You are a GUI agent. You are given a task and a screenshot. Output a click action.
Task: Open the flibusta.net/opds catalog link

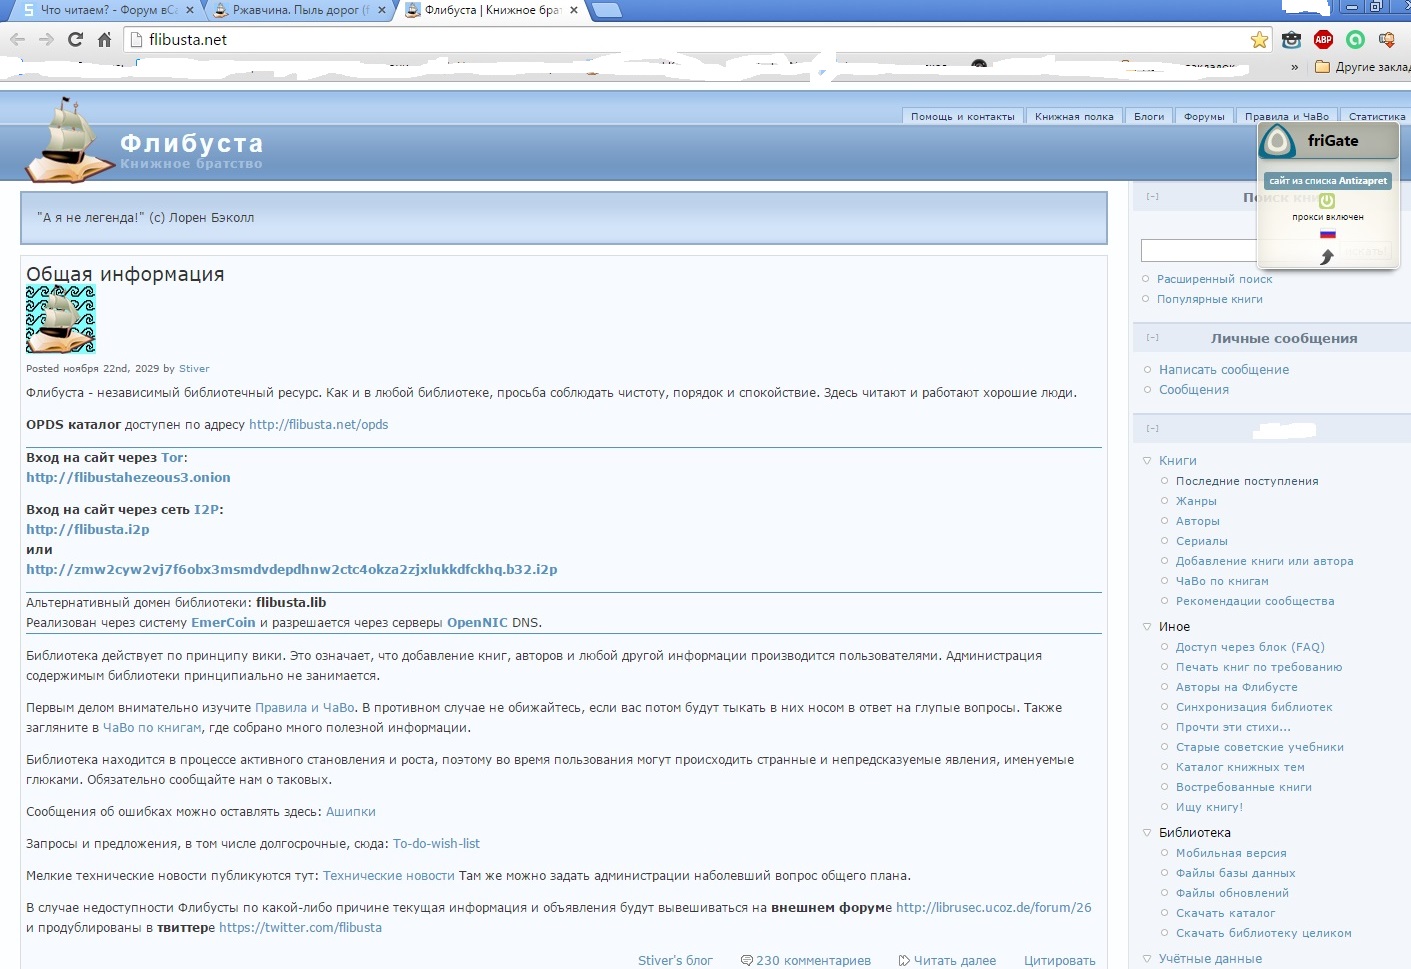point(318,425)
